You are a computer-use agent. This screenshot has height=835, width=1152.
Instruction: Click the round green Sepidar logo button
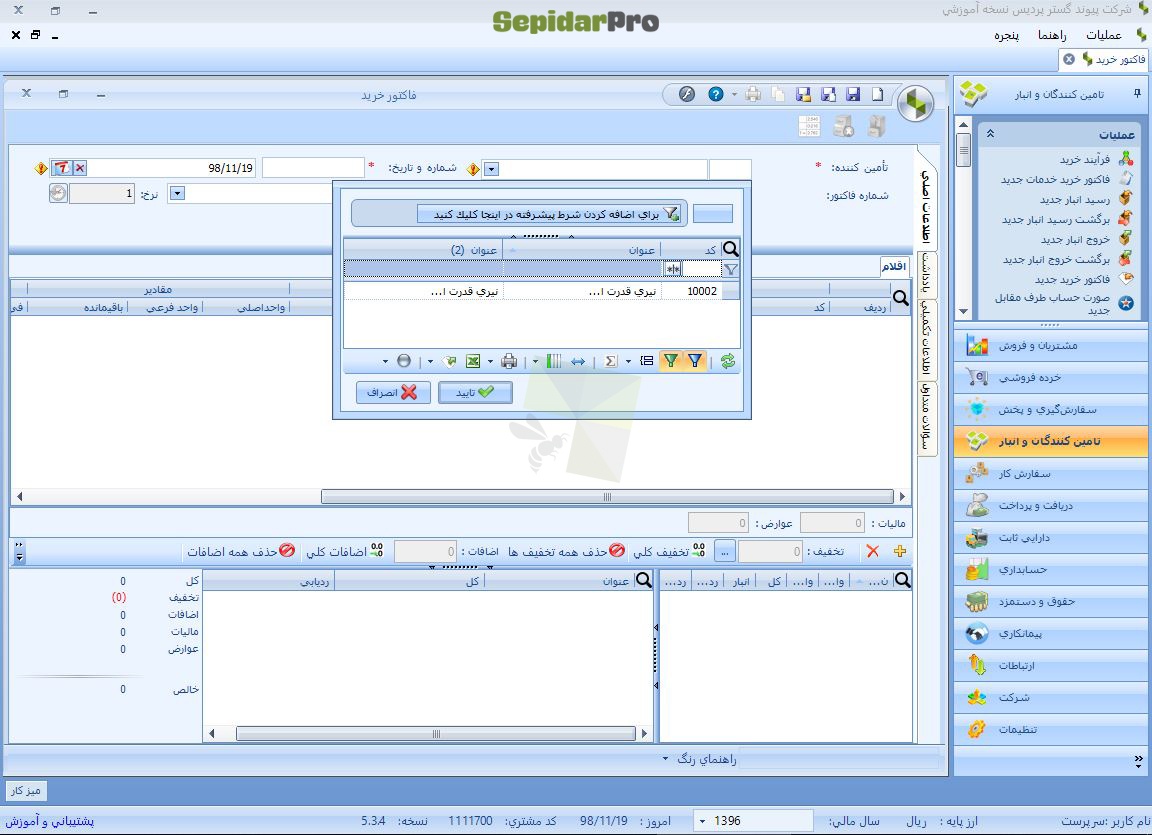(915, 104)
